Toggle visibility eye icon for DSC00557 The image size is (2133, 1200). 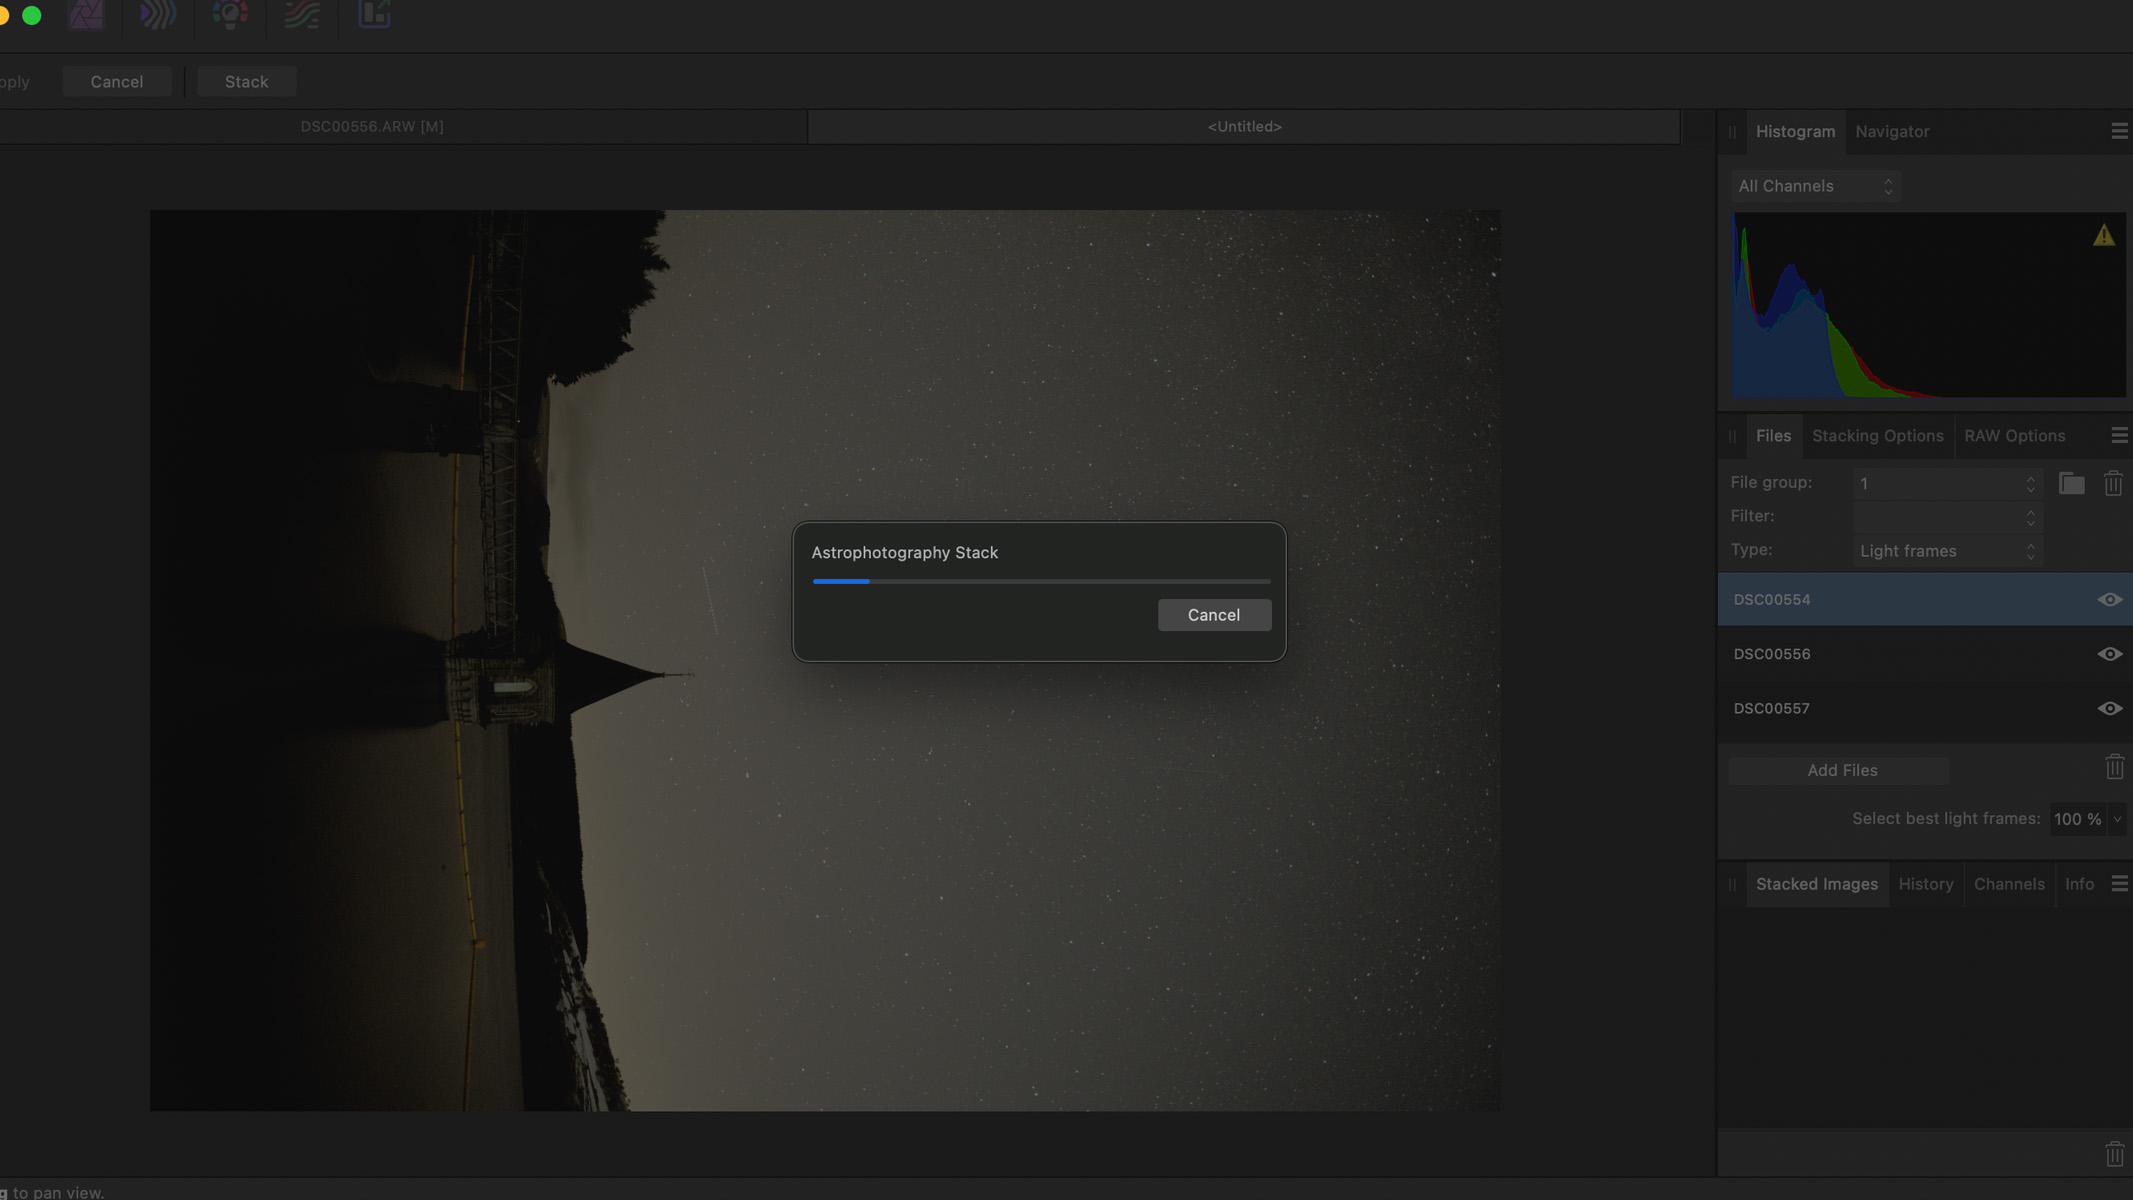(2111, 709)
